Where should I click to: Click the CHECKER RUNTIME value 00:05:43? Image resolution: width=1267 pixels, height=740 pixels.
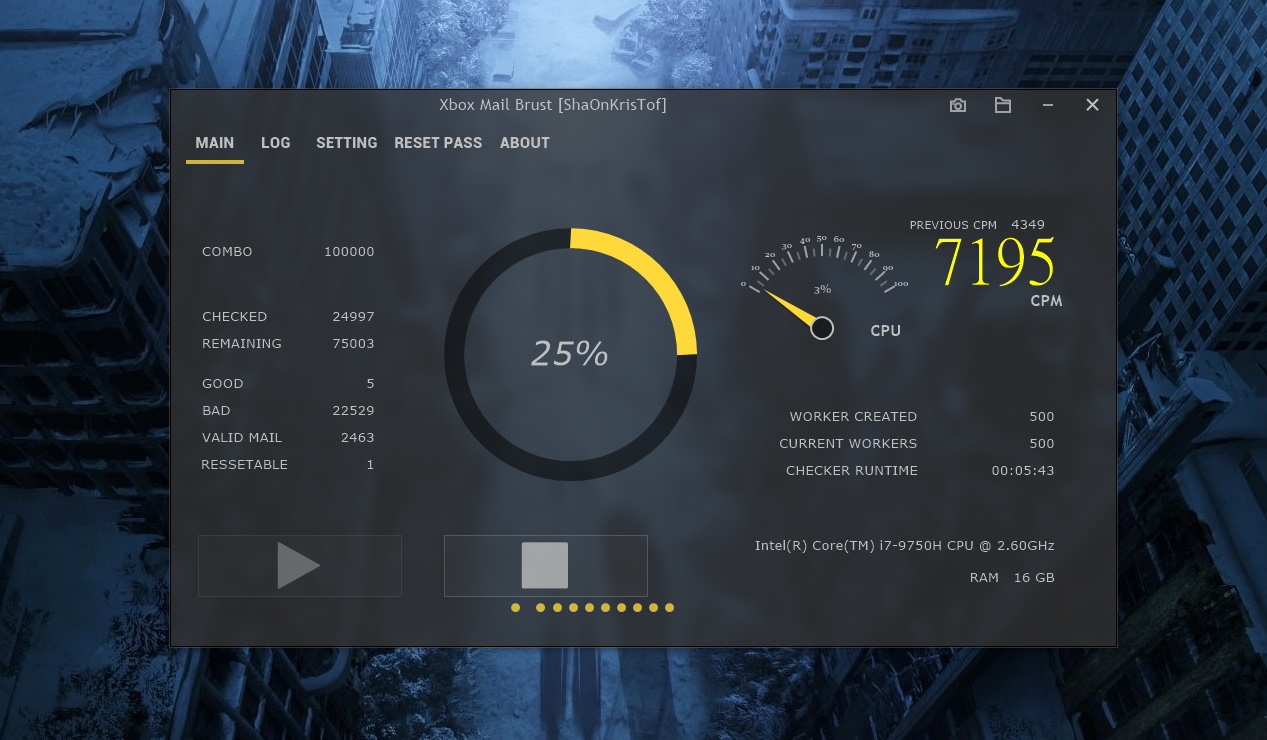[x=1022, y=471]
